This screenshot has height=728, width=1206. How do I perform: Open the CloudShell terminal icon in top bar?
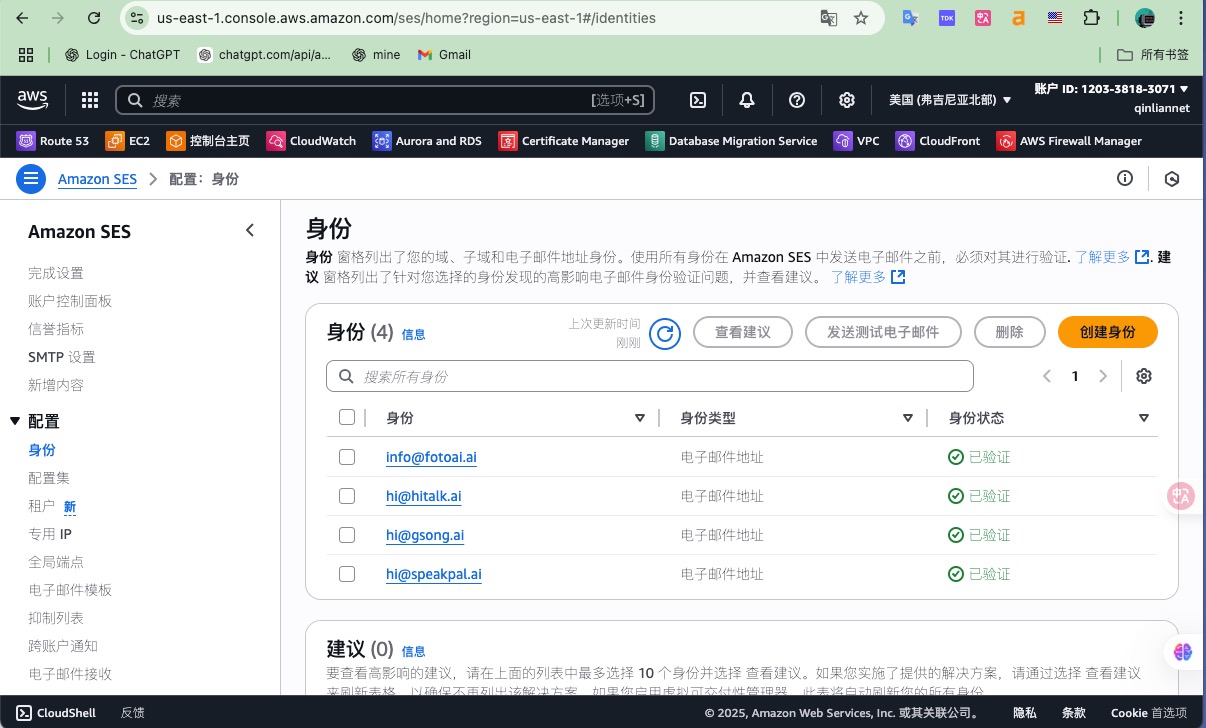(699, 100)
